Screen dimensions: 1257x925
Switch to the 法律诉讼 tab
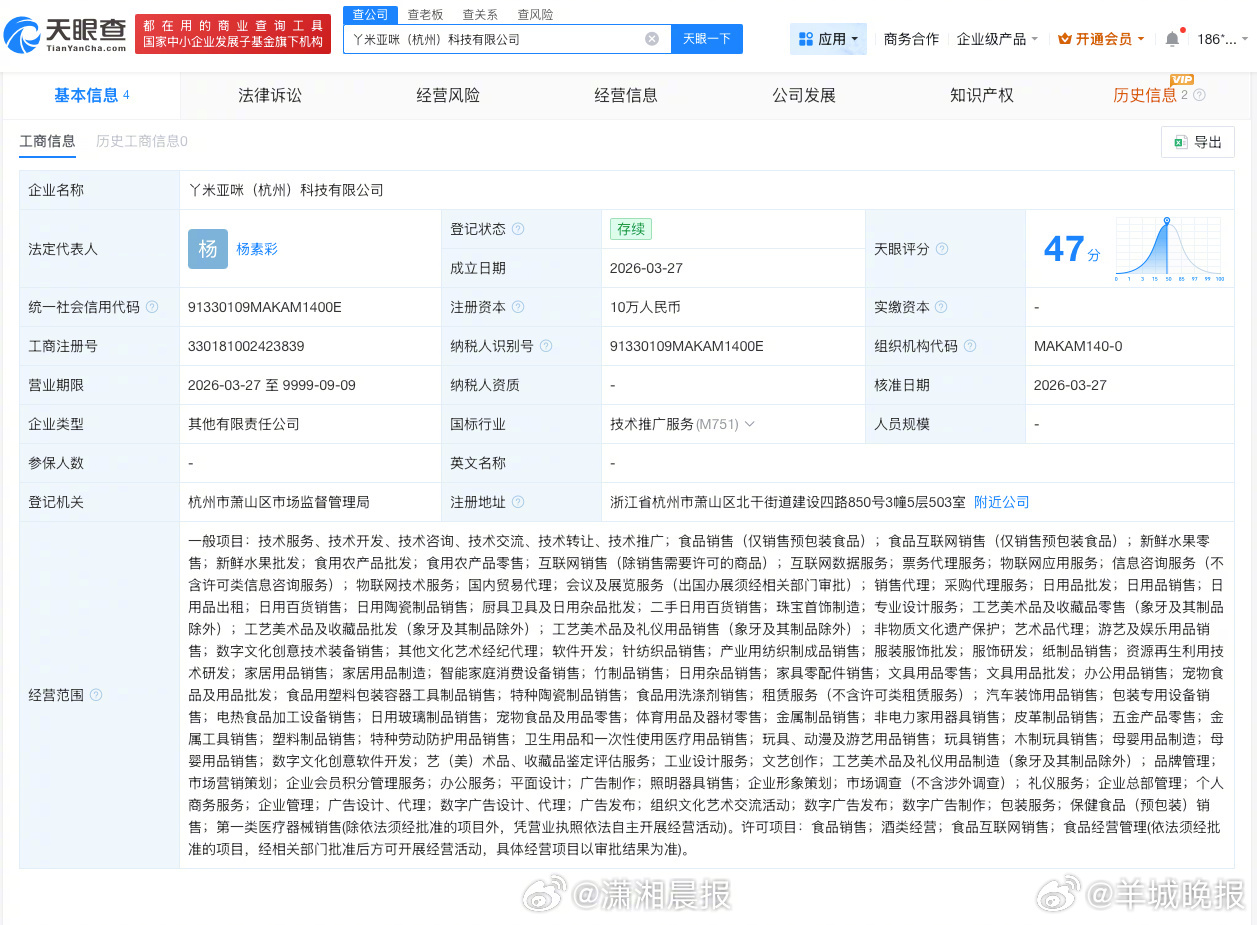coord(270,95)
